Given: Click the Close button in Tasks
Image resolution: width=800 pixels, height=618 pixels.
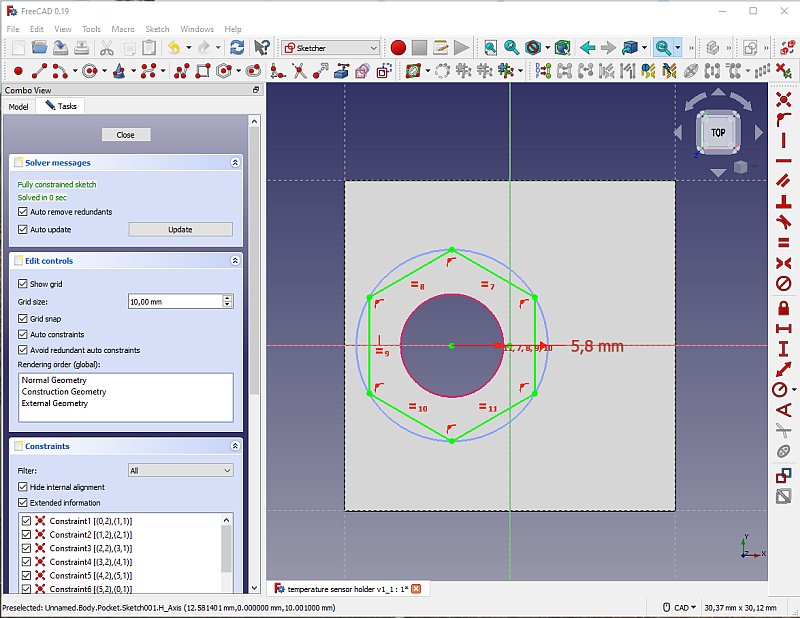Looking at the screenshot, I should pyautogui.click(x=126, y=135).
